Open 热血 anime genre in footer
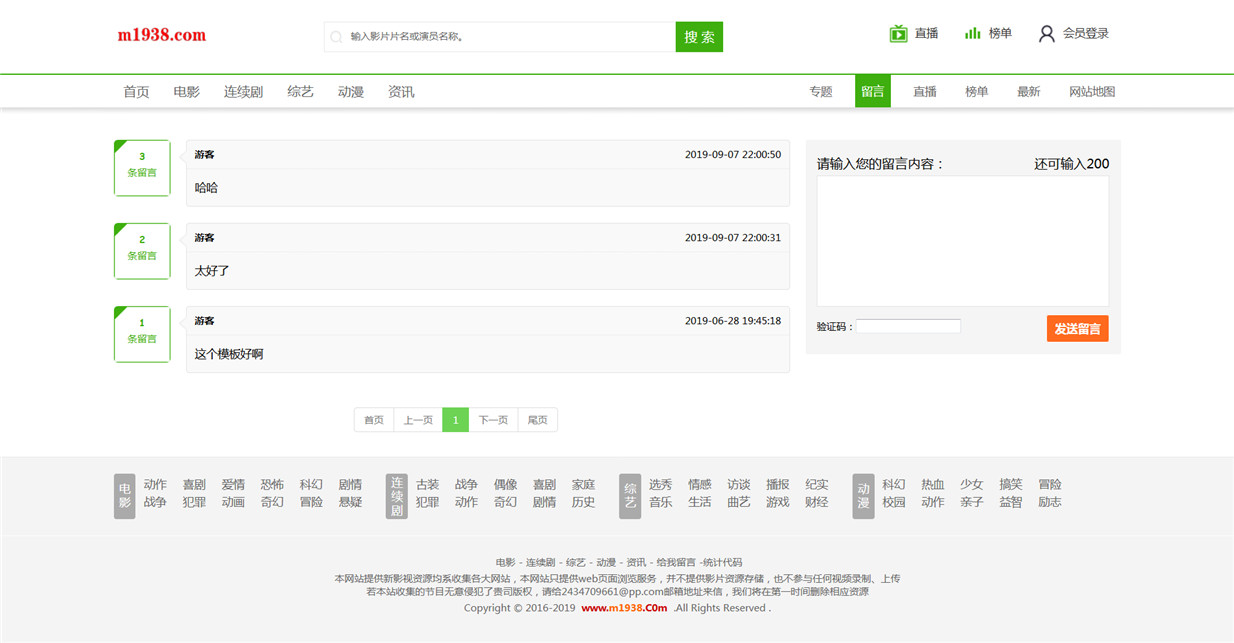This screenshot has width=1234, height=643. click(x=932, y=485)
